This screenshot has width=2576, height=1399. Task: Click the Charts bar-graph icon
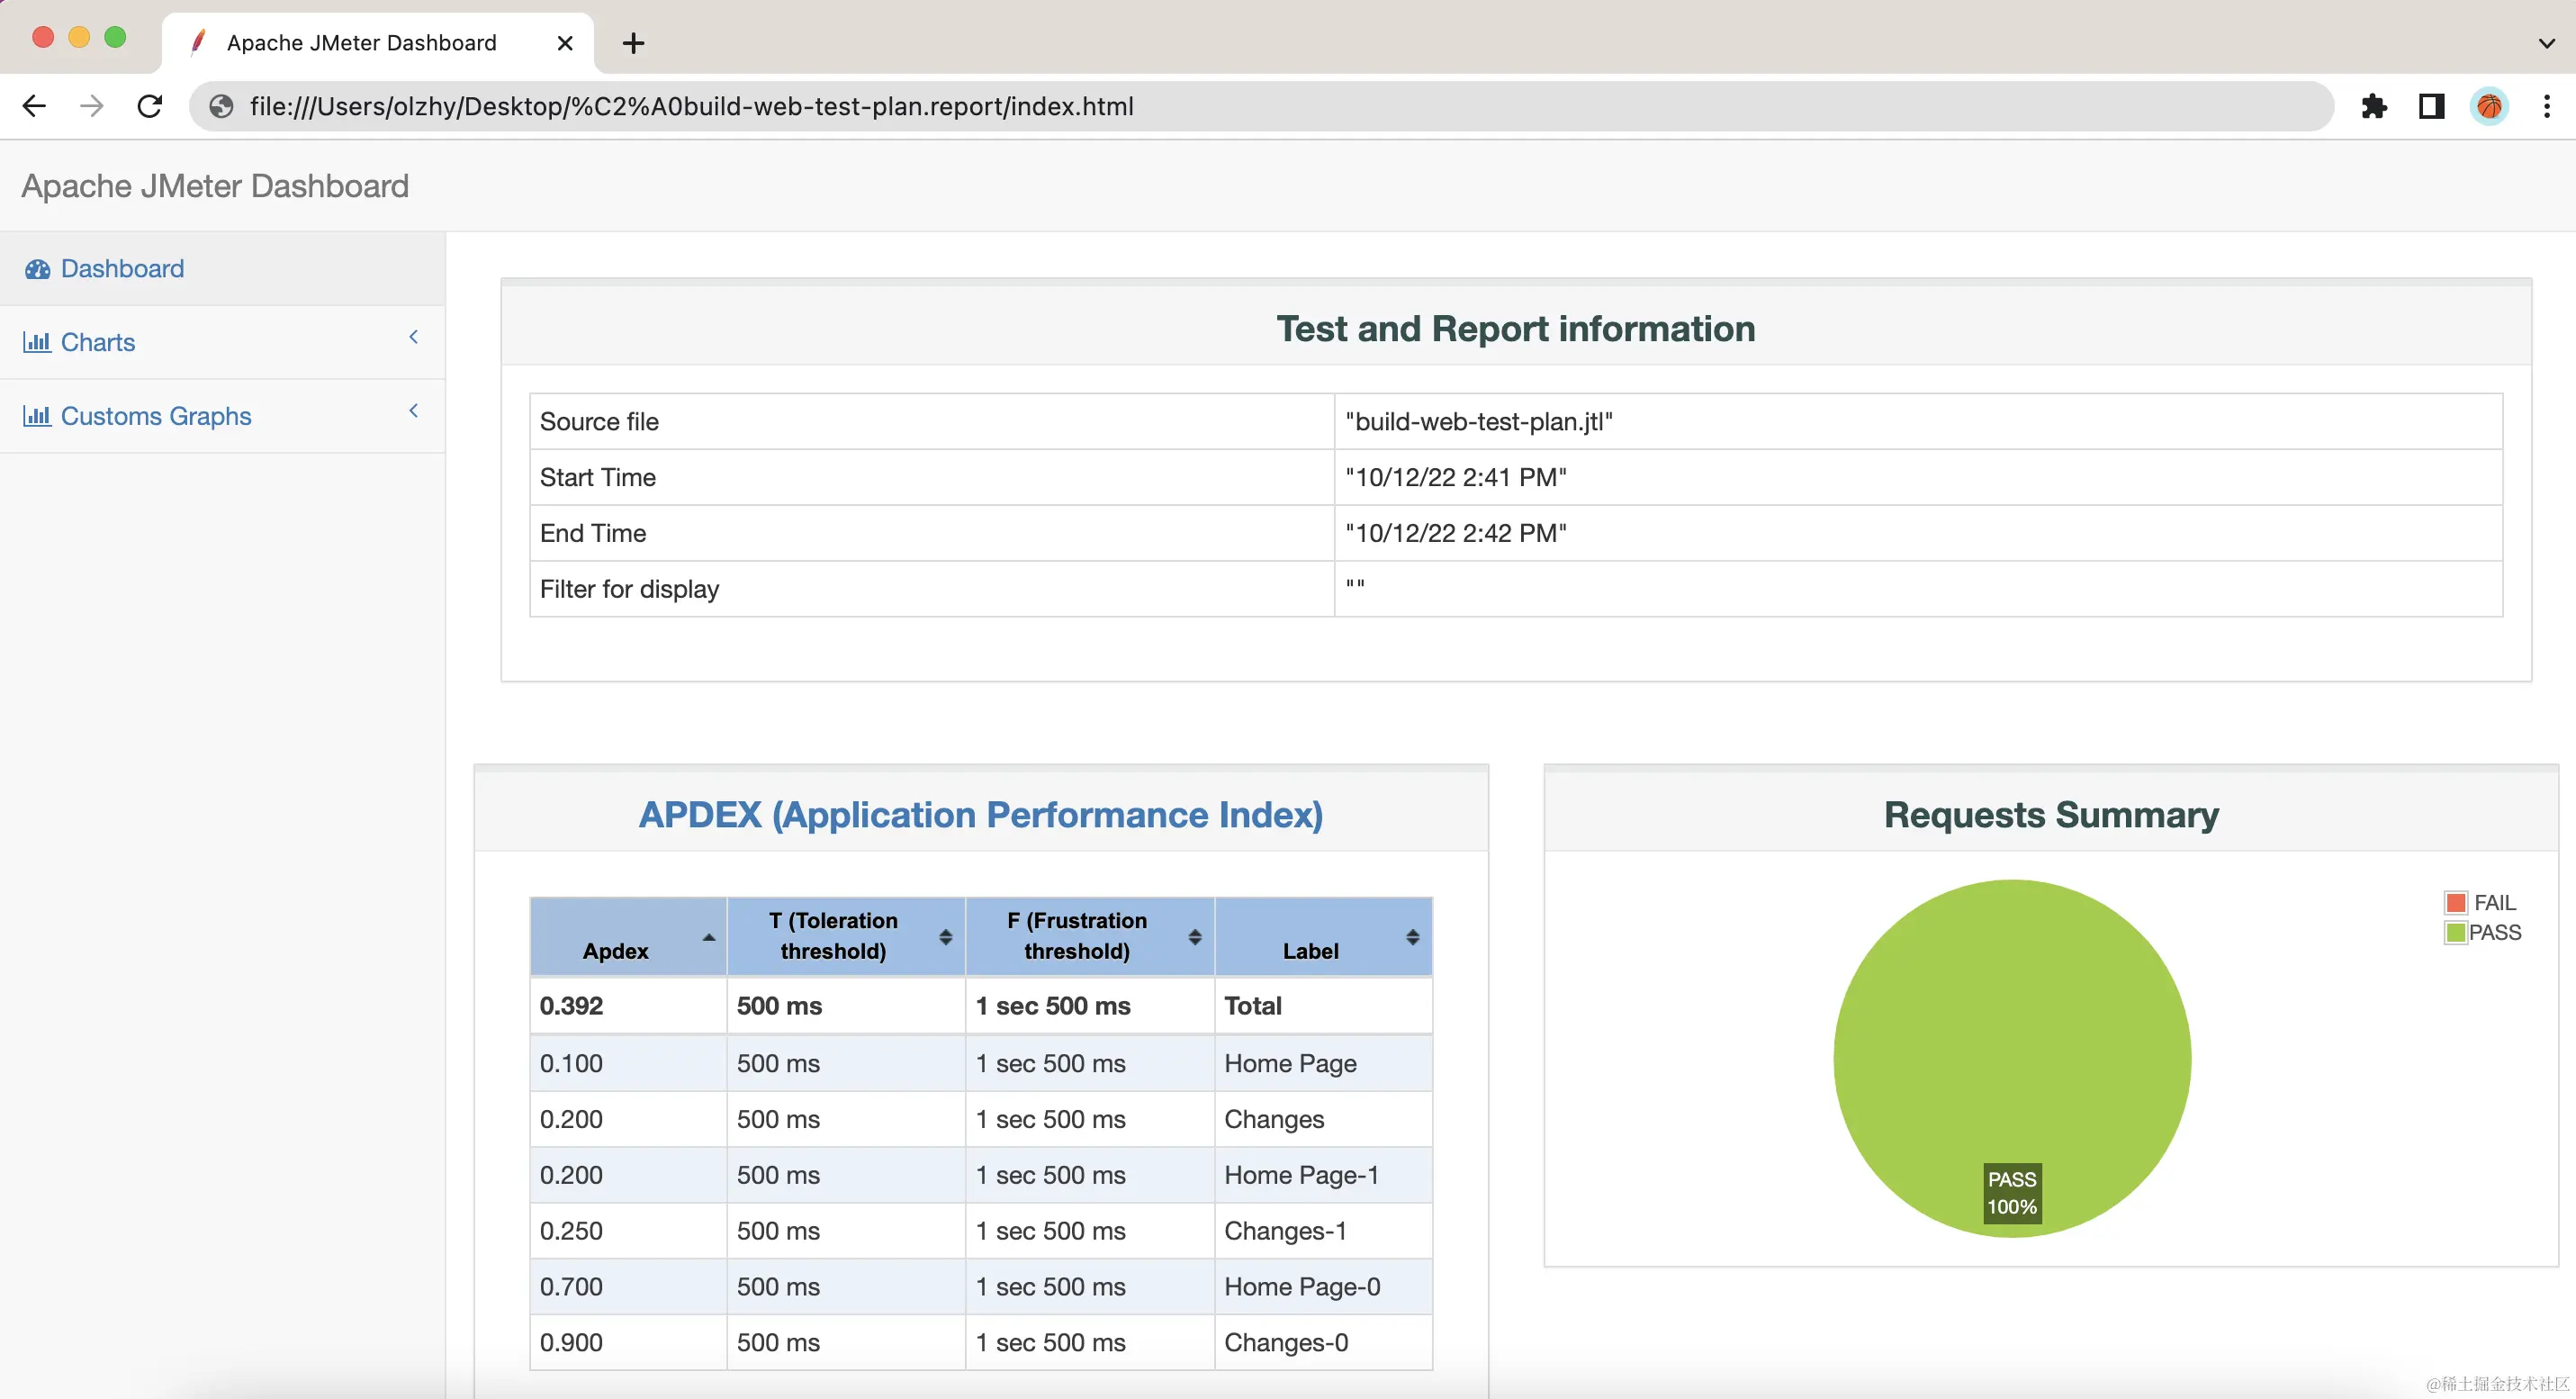click(37, 342)
